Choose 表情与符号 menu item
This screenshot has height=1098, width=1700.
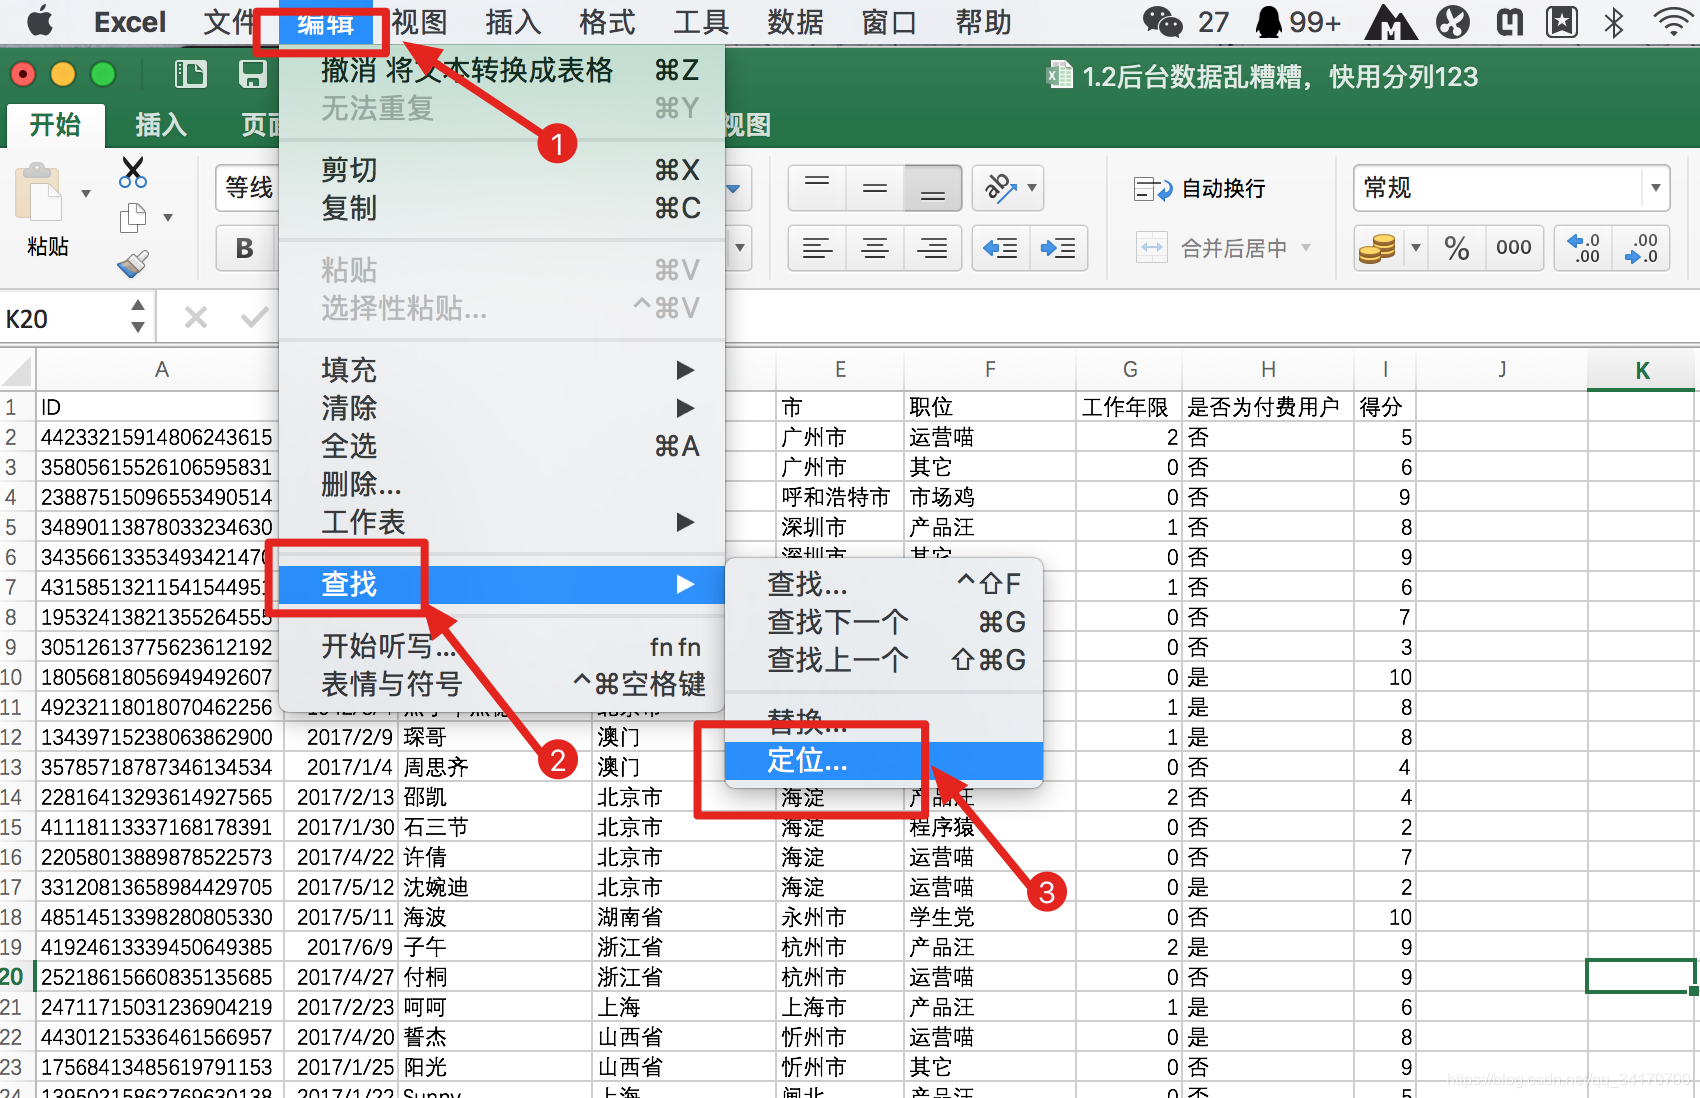click(x=502, y=684)
